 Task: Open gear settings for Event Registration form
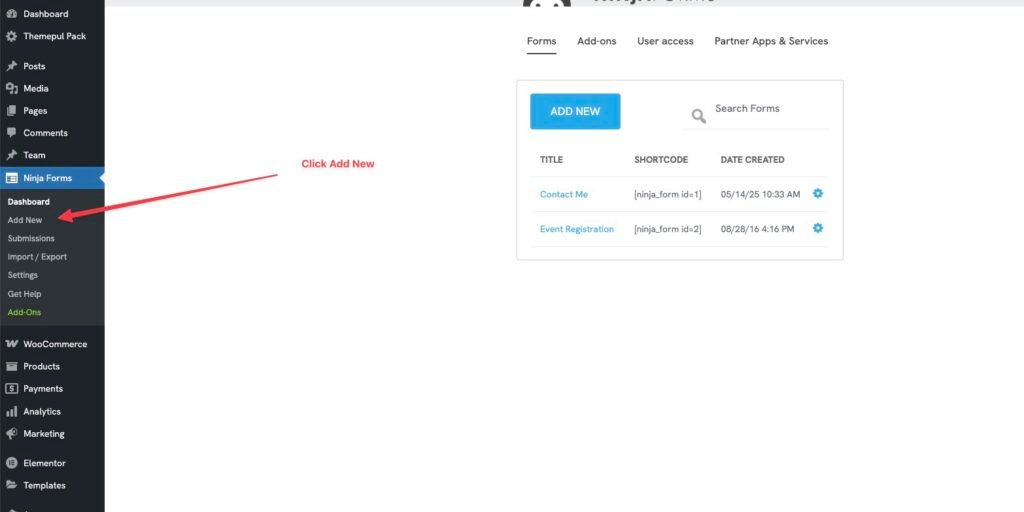point(818,228)
